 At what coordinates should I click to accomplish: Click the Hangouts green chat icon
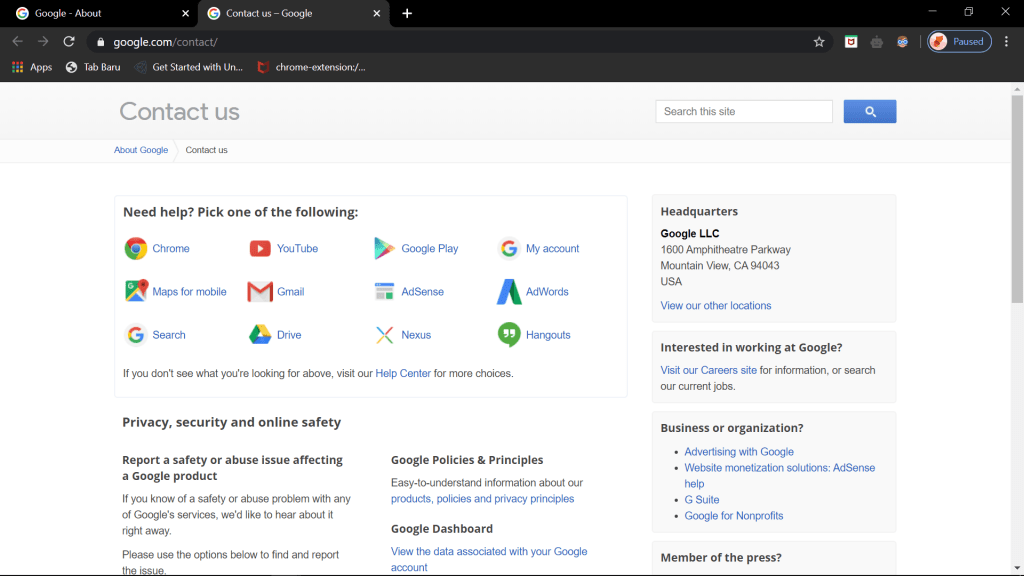pos(509,335)
